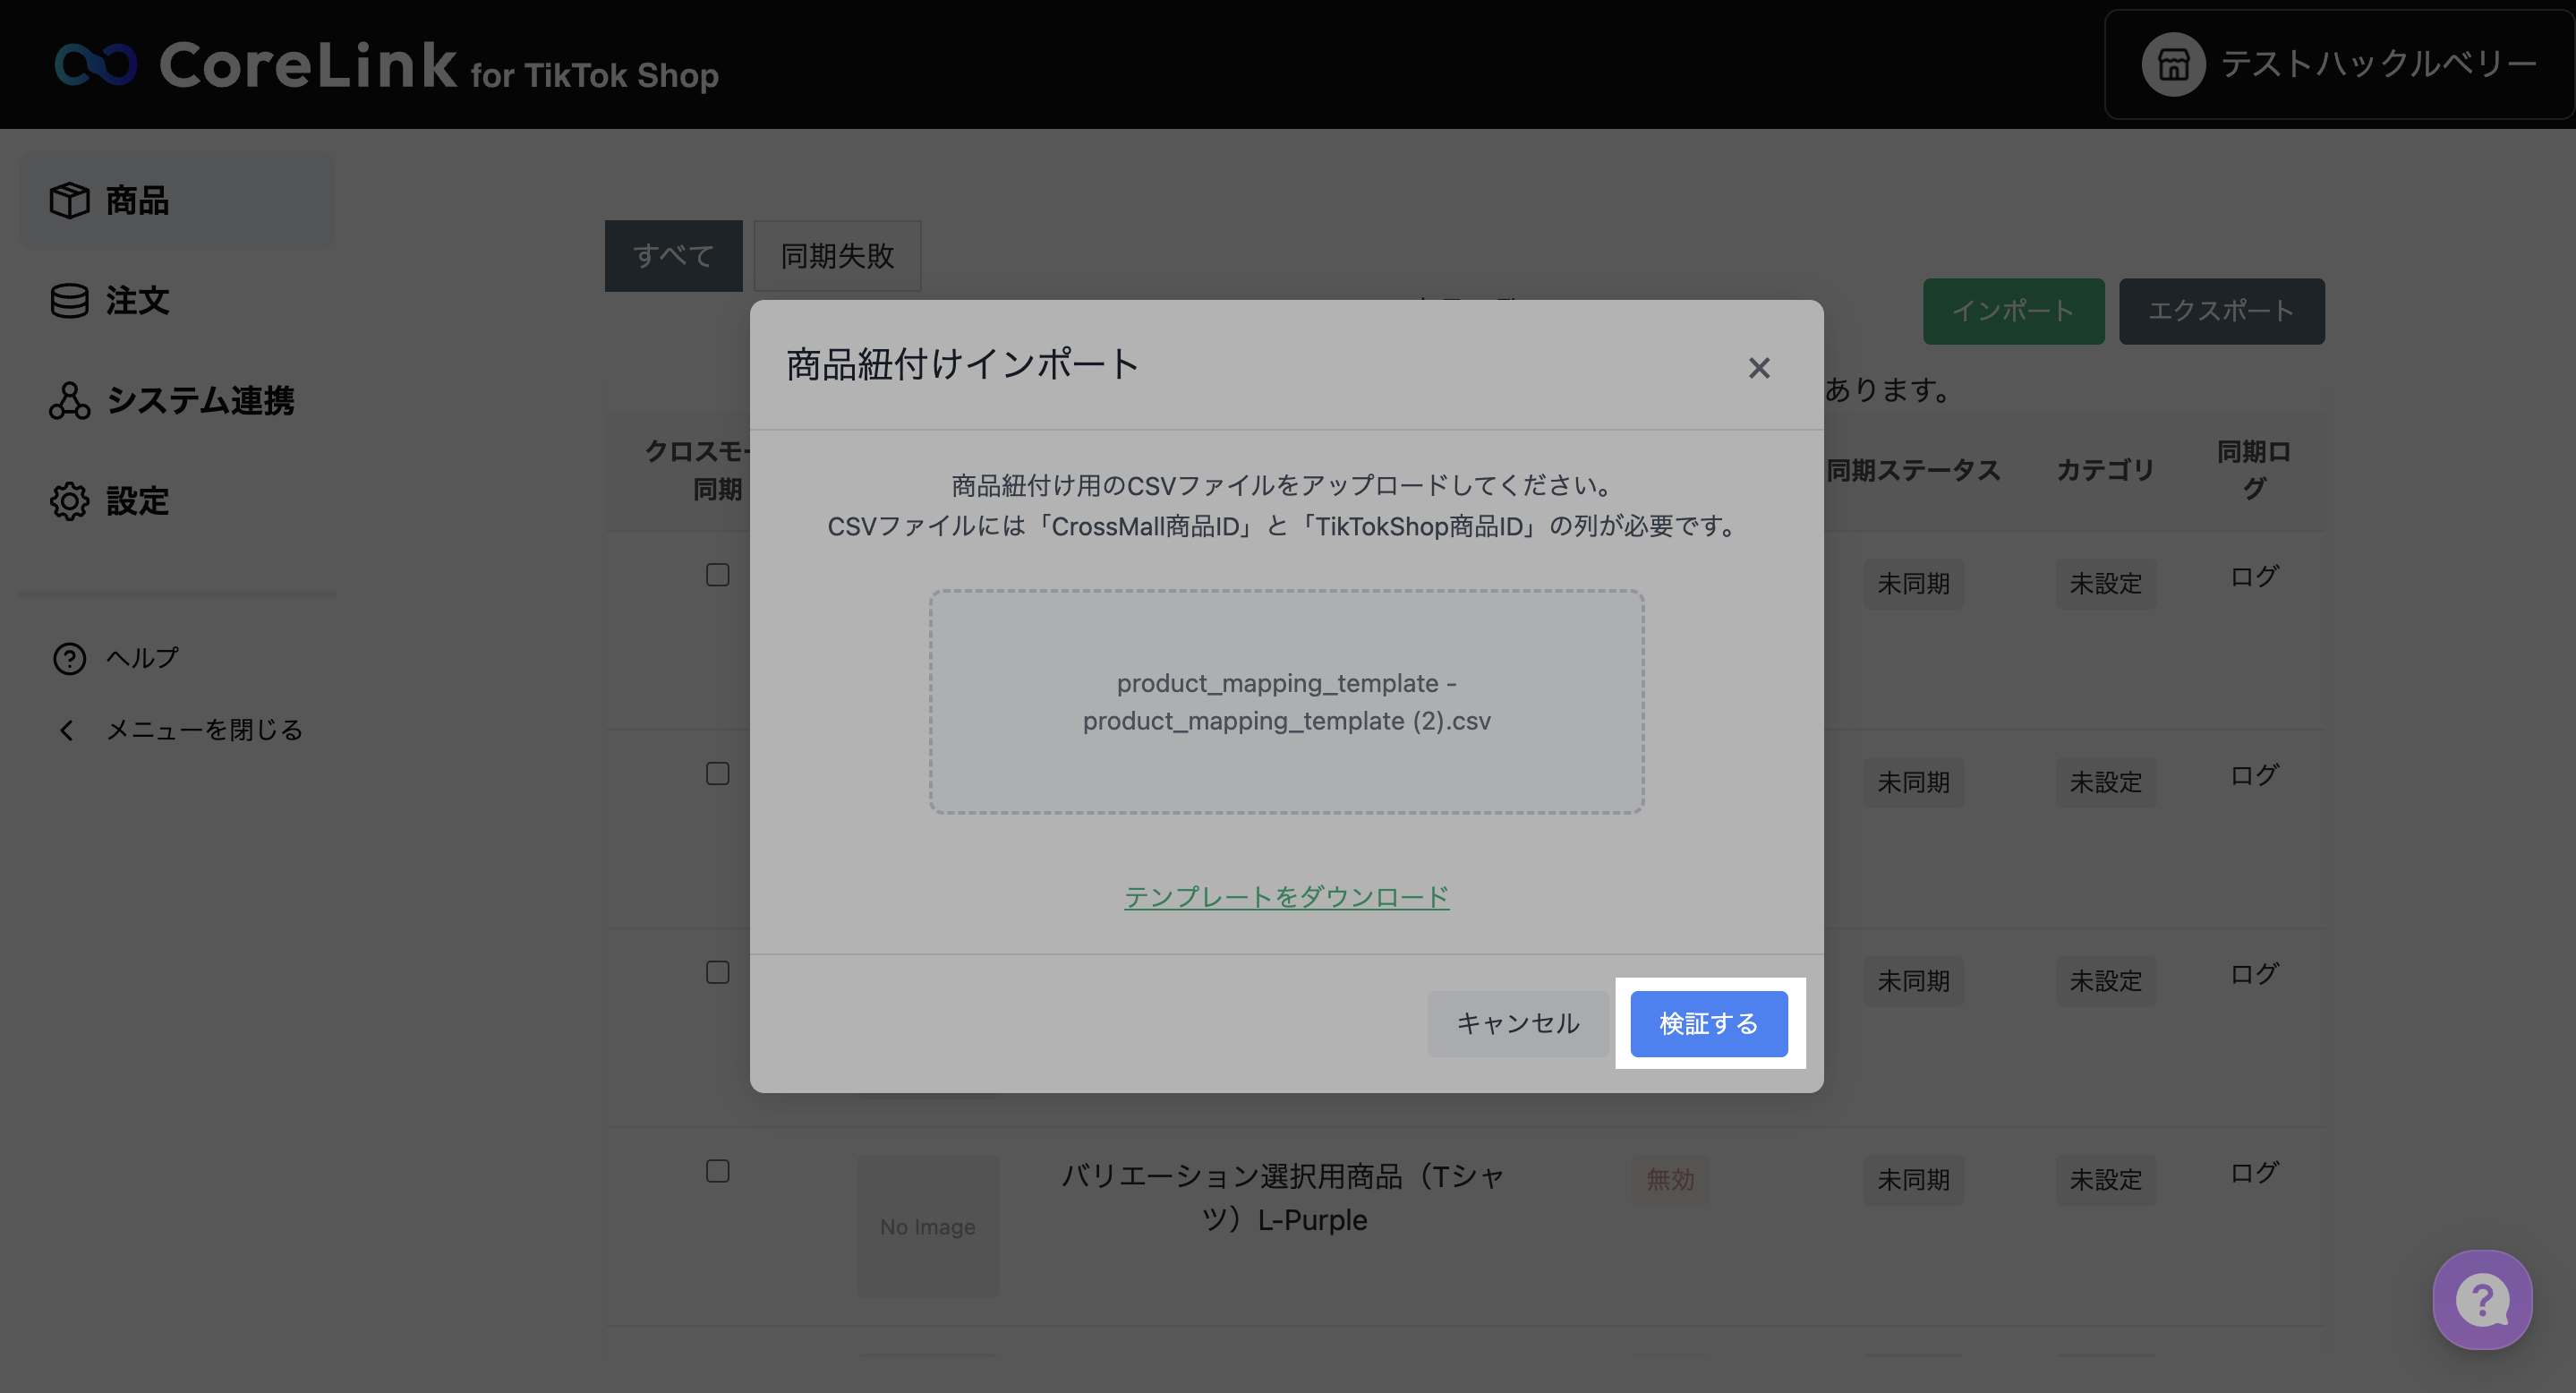Image resolution: width=2576 pixels, height=1393 pixels.
Task: Click the CoreLink infinity logo icon
Action: click(96, 65)
